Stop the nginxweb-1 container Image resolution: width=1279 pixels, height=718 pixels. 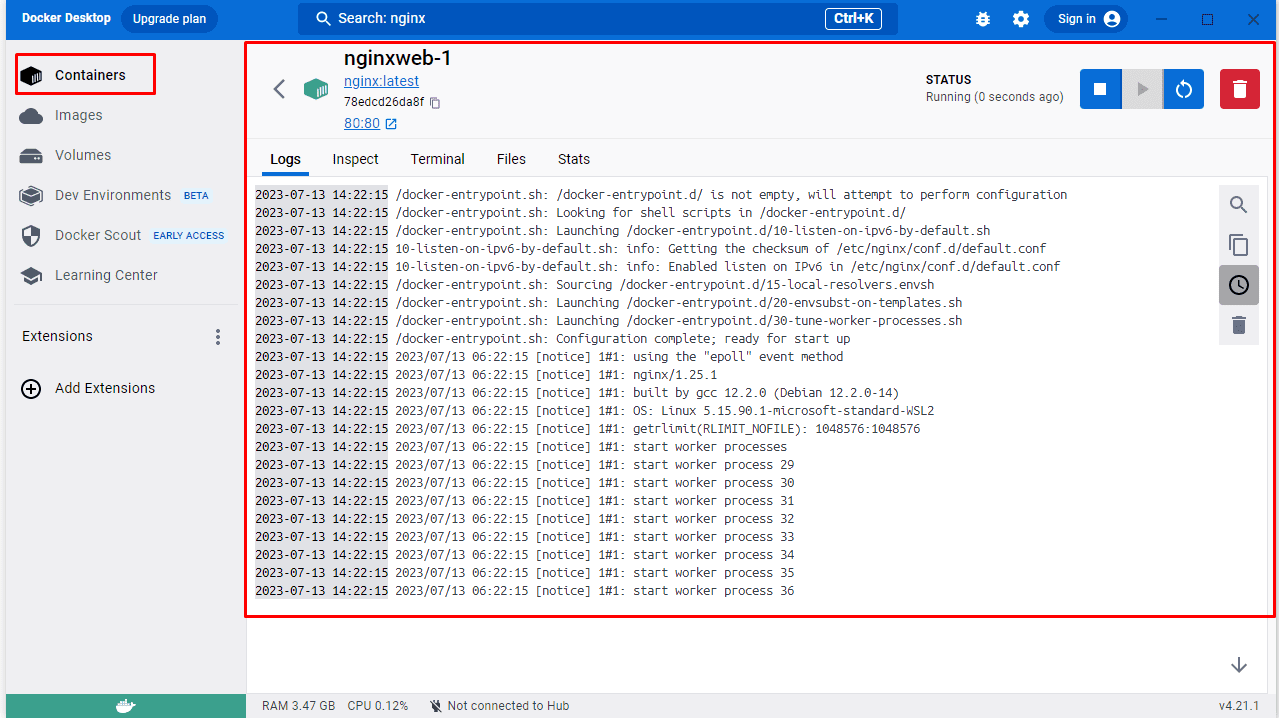1100,89
